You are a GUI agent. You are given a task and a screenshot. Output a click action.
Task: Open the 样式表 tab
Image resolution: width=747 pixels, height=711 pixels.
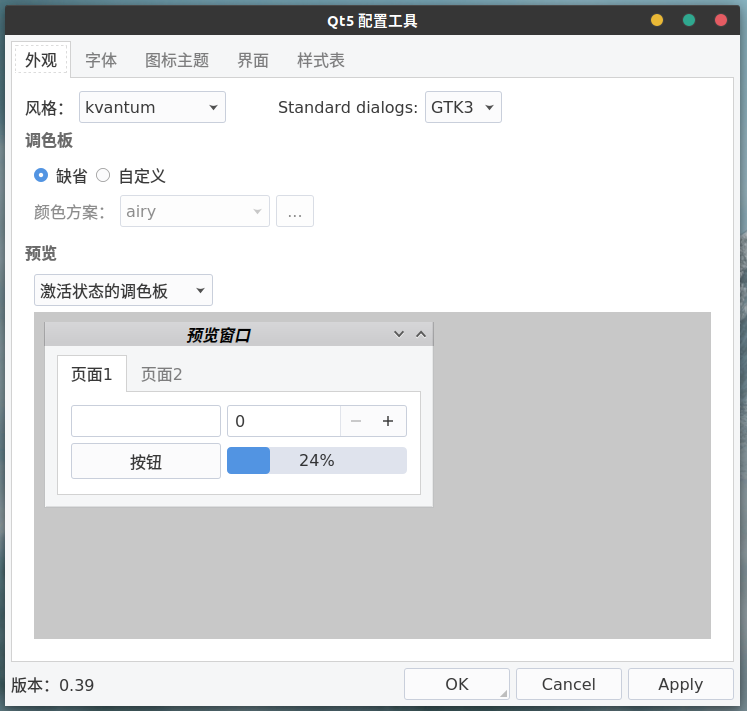[321, 60]
